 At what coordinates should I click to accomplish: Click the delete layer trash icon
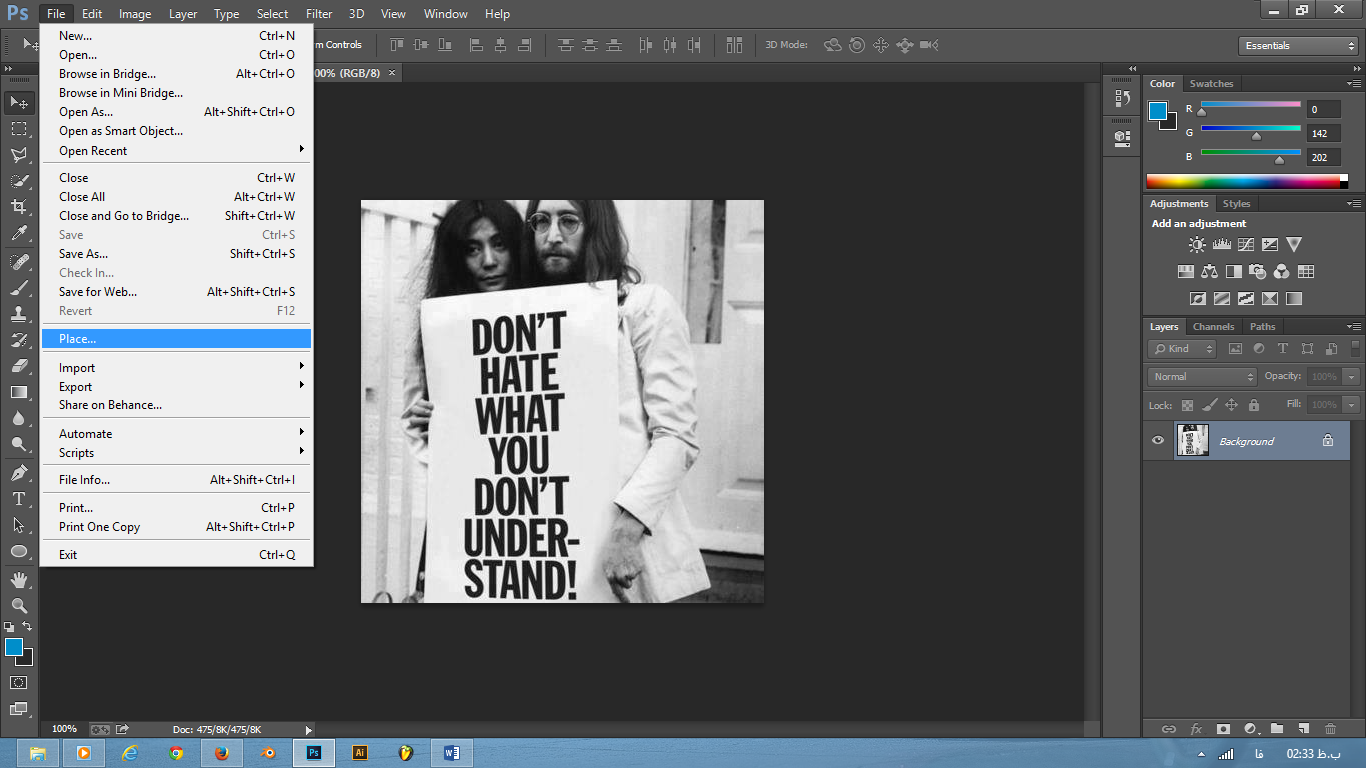pyautogui.click(x=1330, y=729)
